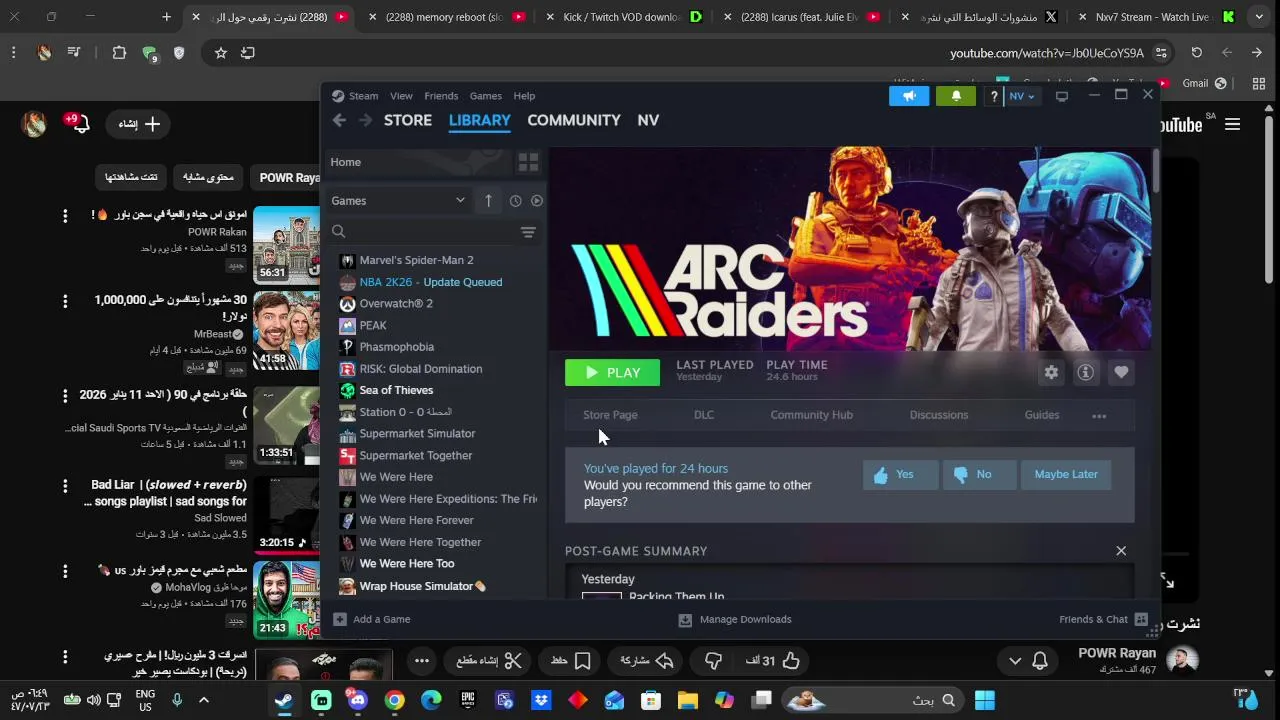
Task: Open NV account dropdown in Steam
Action: click(x=1022, y=96)
